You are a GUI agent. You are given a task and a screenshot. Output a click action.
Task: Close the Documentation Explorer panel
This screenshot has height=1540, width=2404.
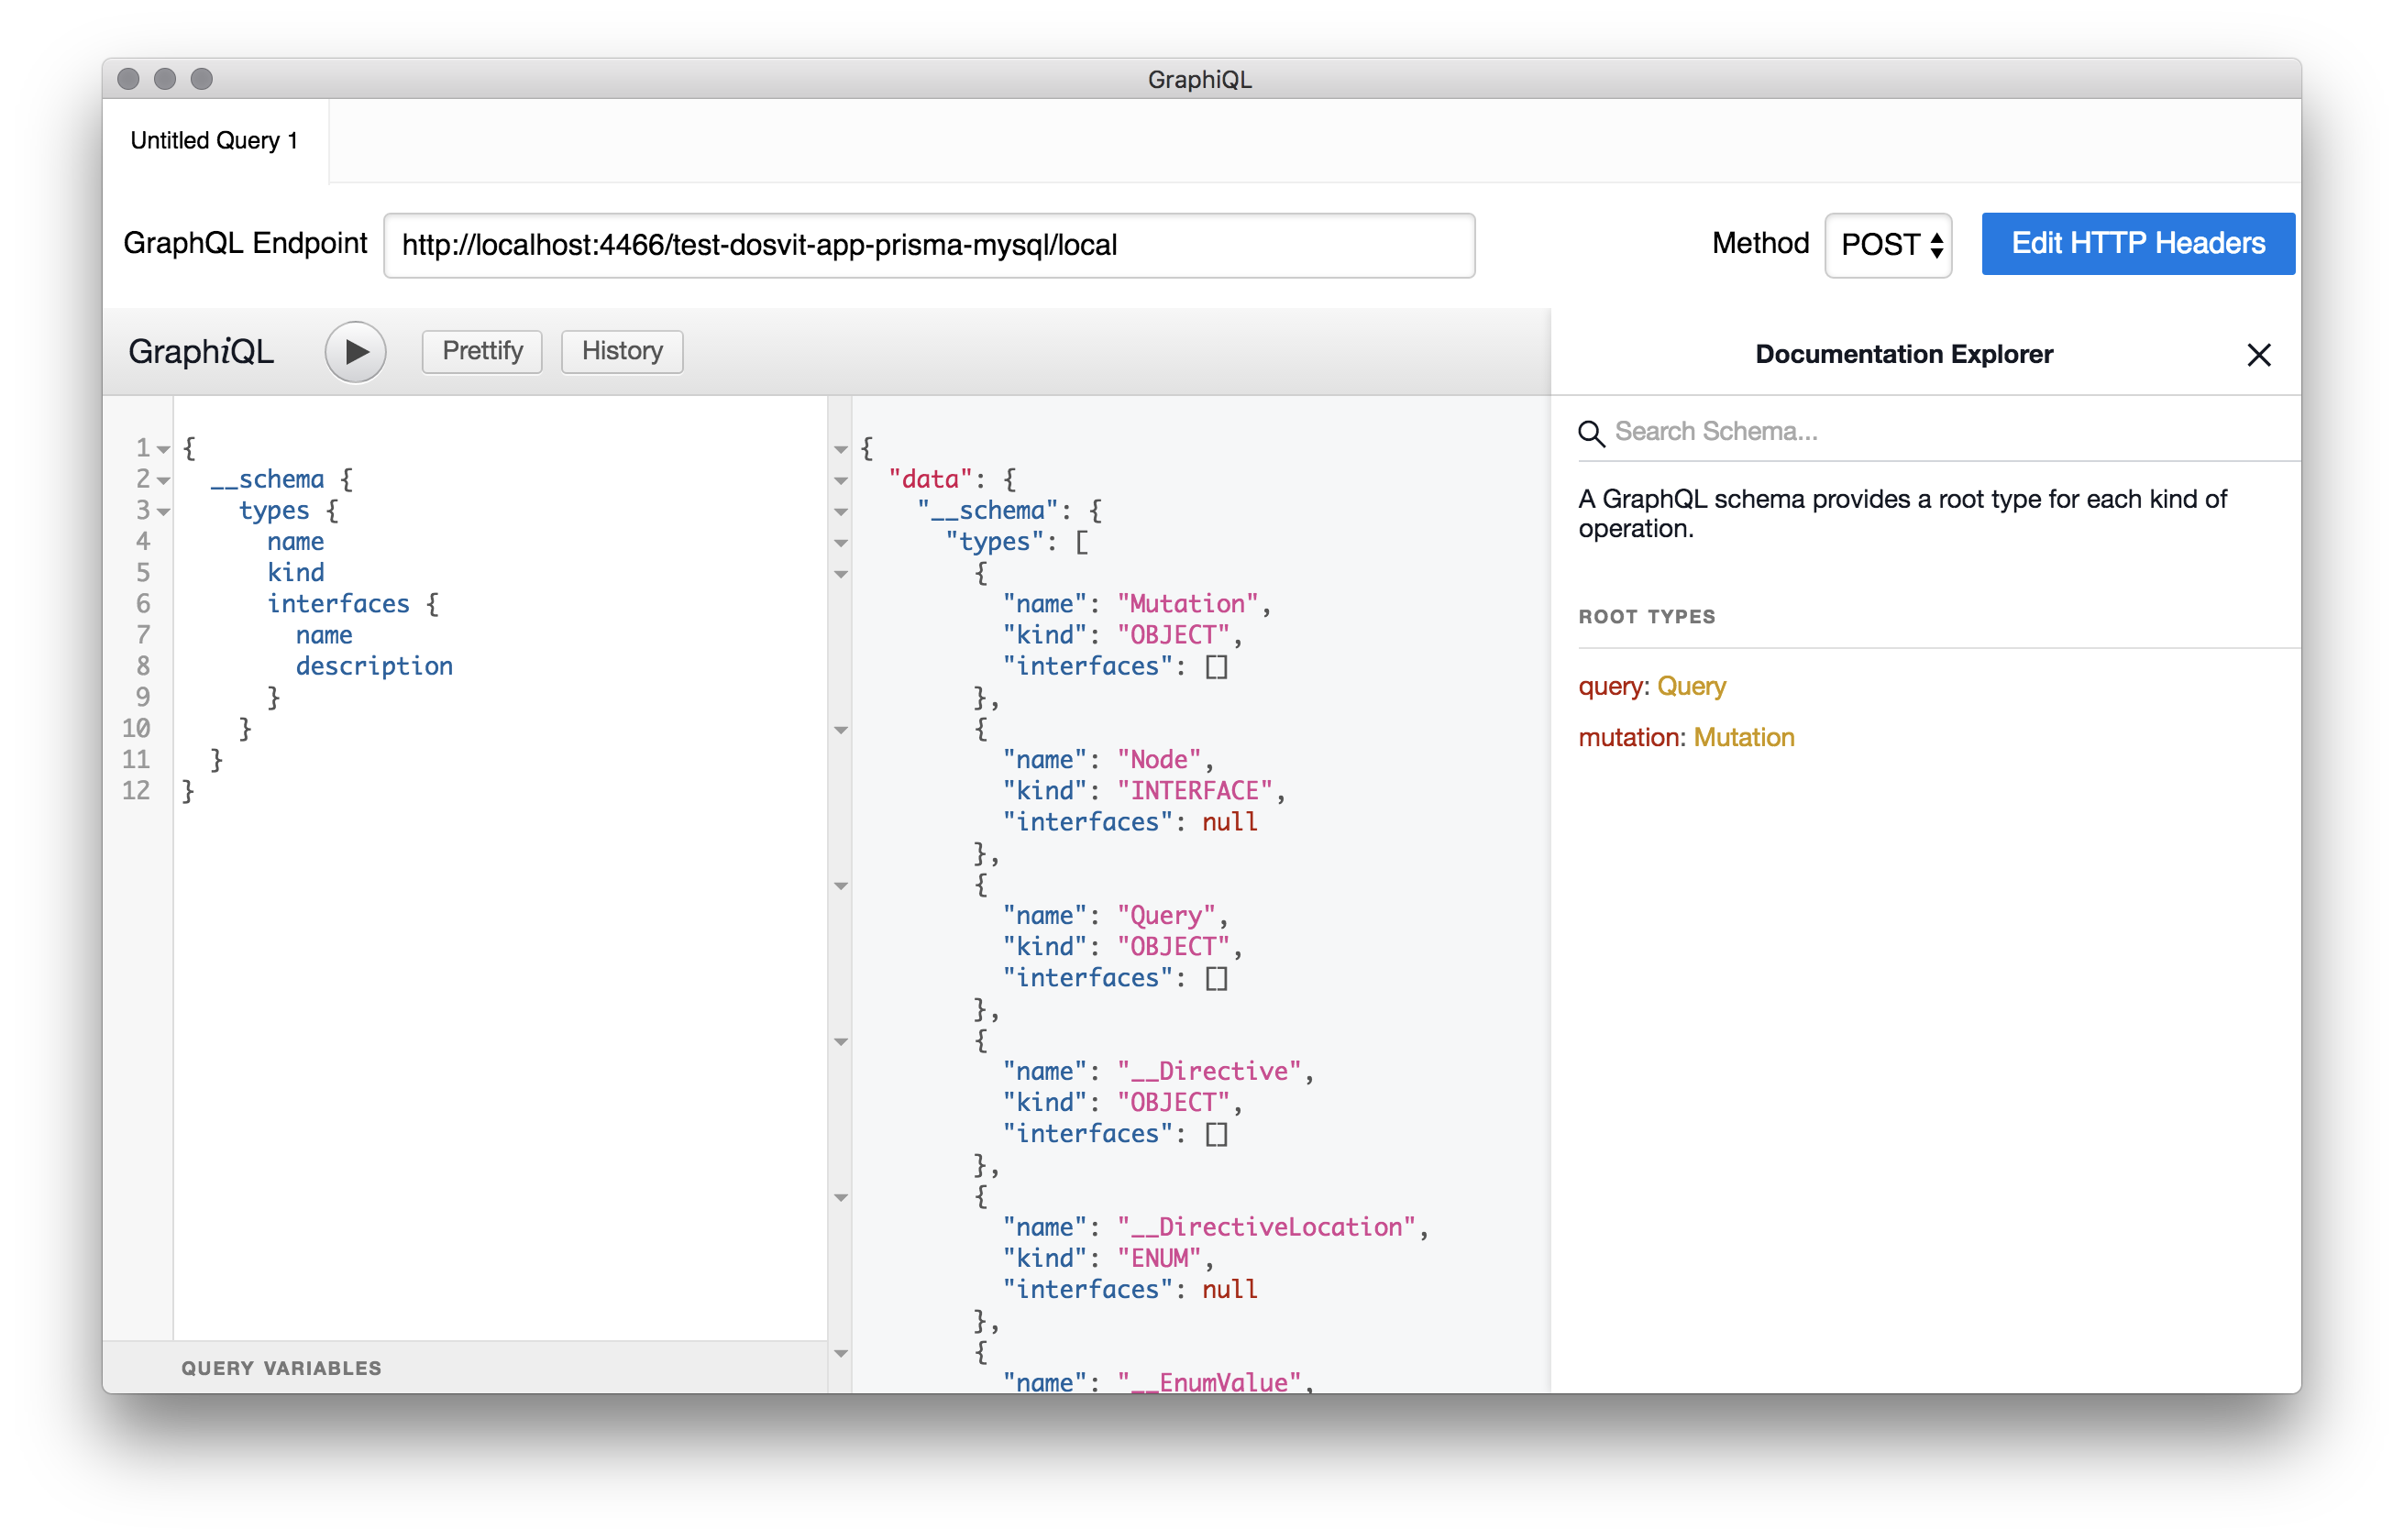2259,355
